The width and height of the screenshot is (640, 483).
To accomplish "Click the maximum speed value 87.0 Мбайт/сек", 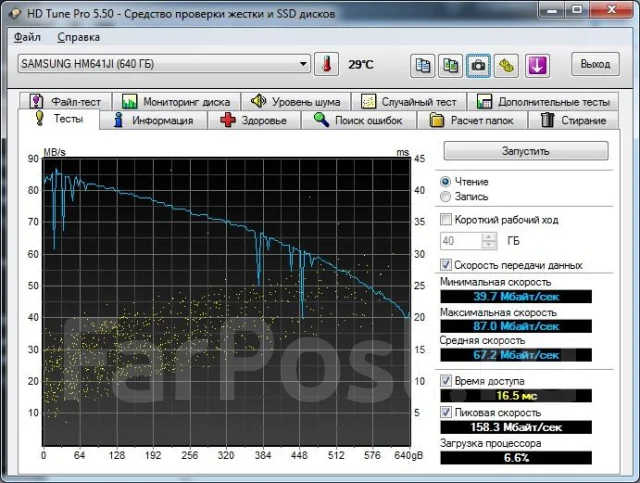I will click(516, 326).
